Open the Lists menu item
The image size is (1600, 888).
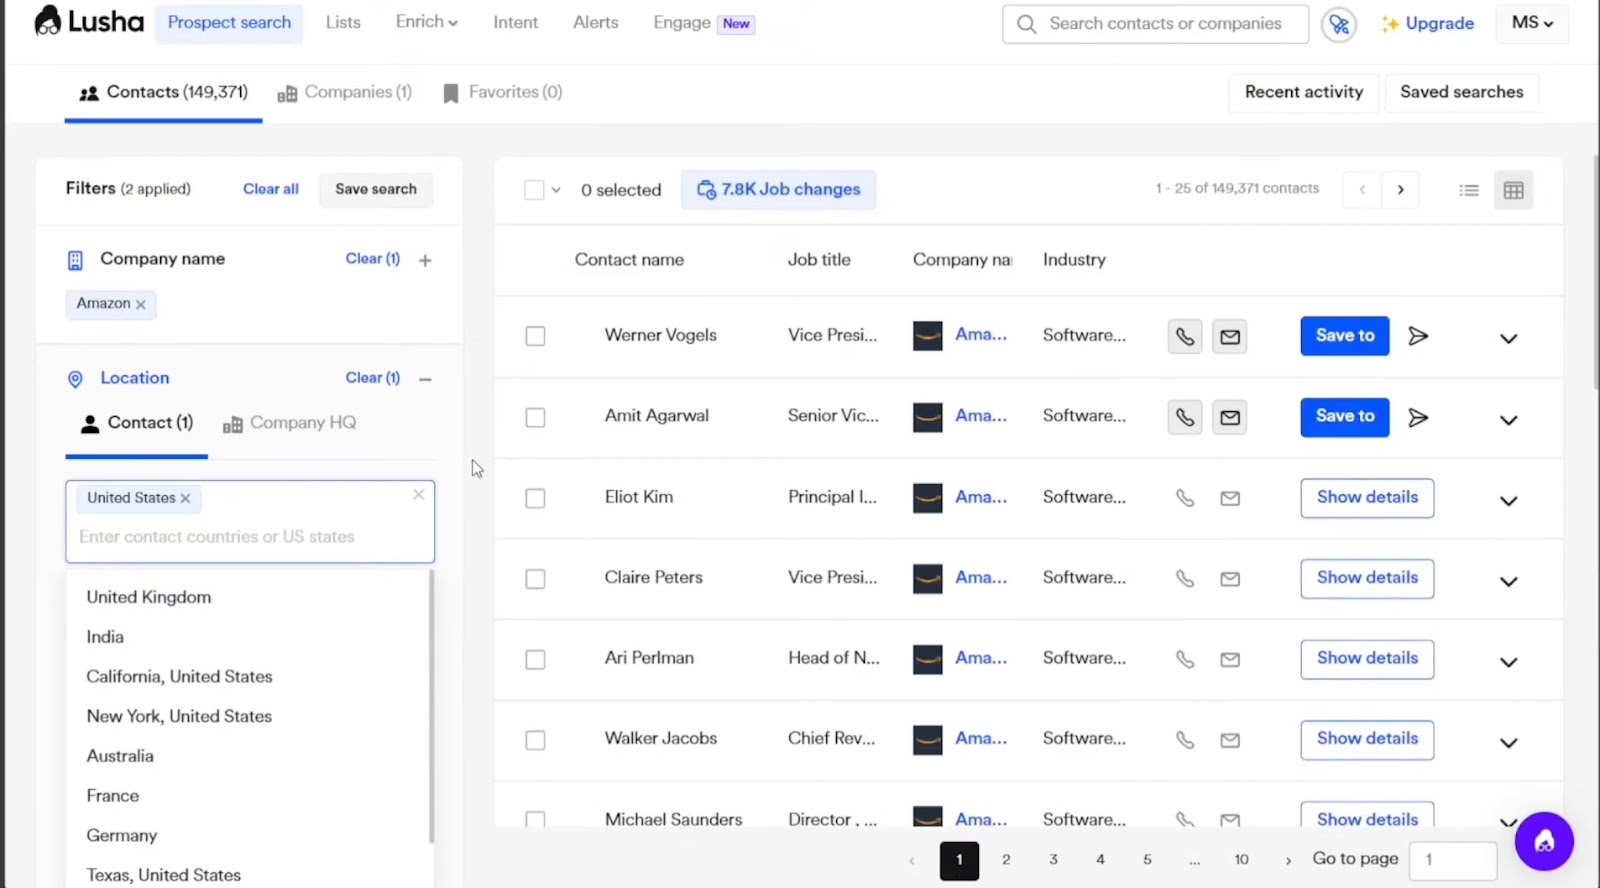pyautogui.click(x=343, y=22)
